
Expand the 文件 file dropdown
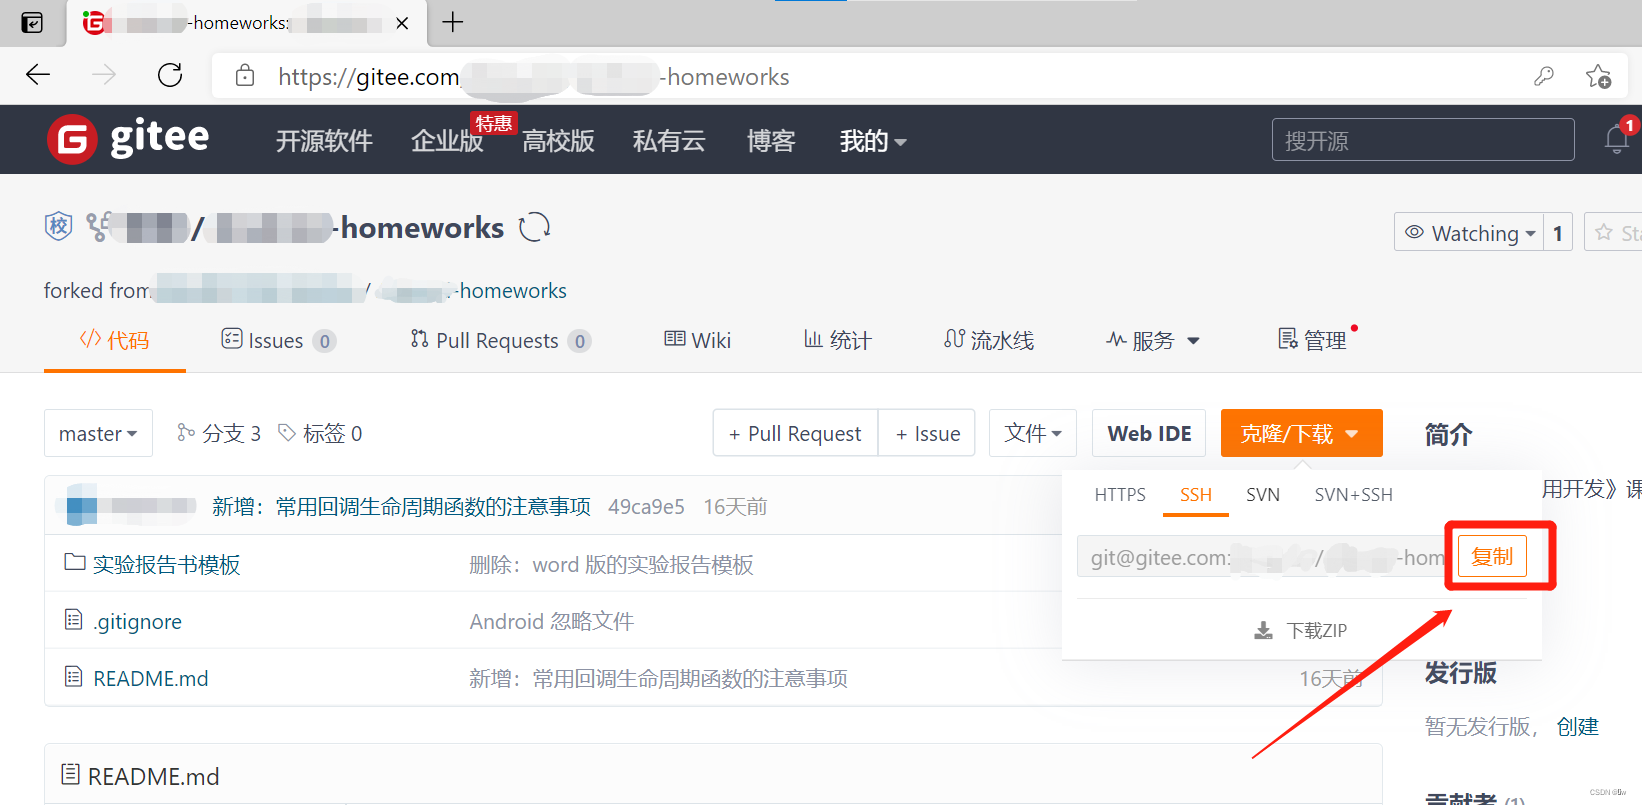(1033, 433)
